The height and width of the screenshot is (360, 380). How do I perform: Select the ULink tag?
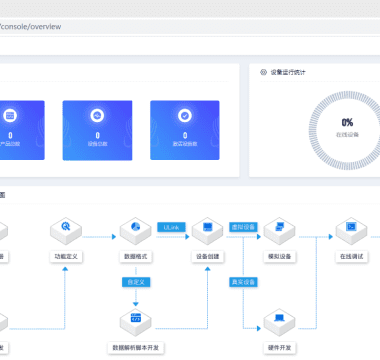(x=171, y=227)
